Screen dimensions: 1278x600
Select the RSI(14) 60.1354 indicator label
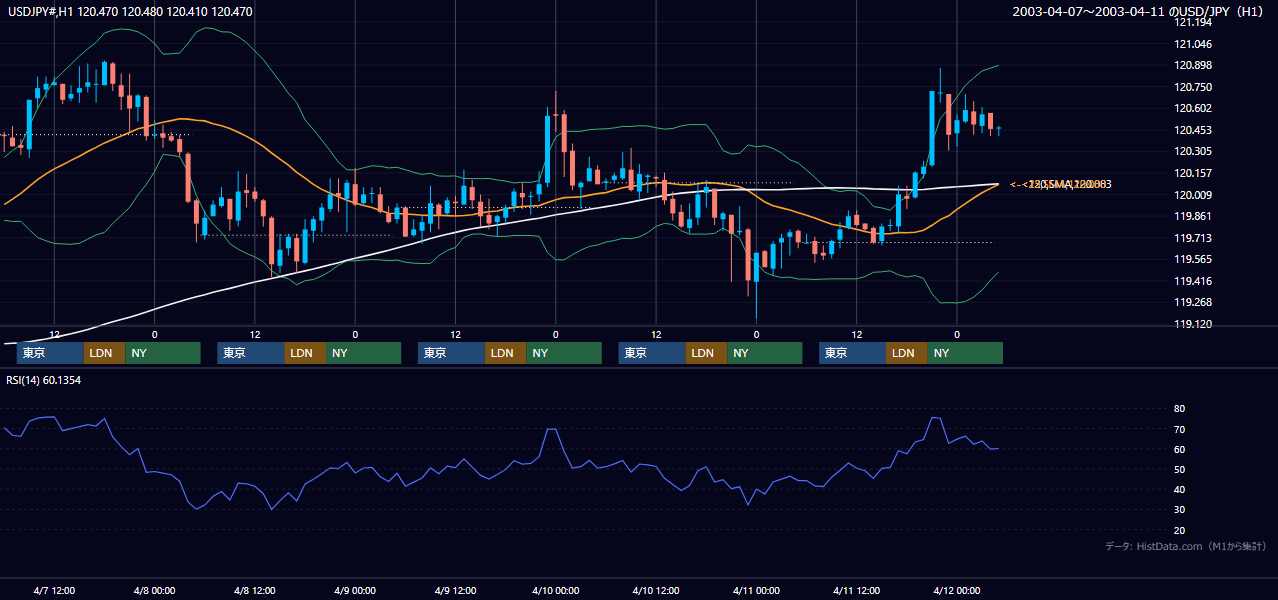click(x=44, y=380)
